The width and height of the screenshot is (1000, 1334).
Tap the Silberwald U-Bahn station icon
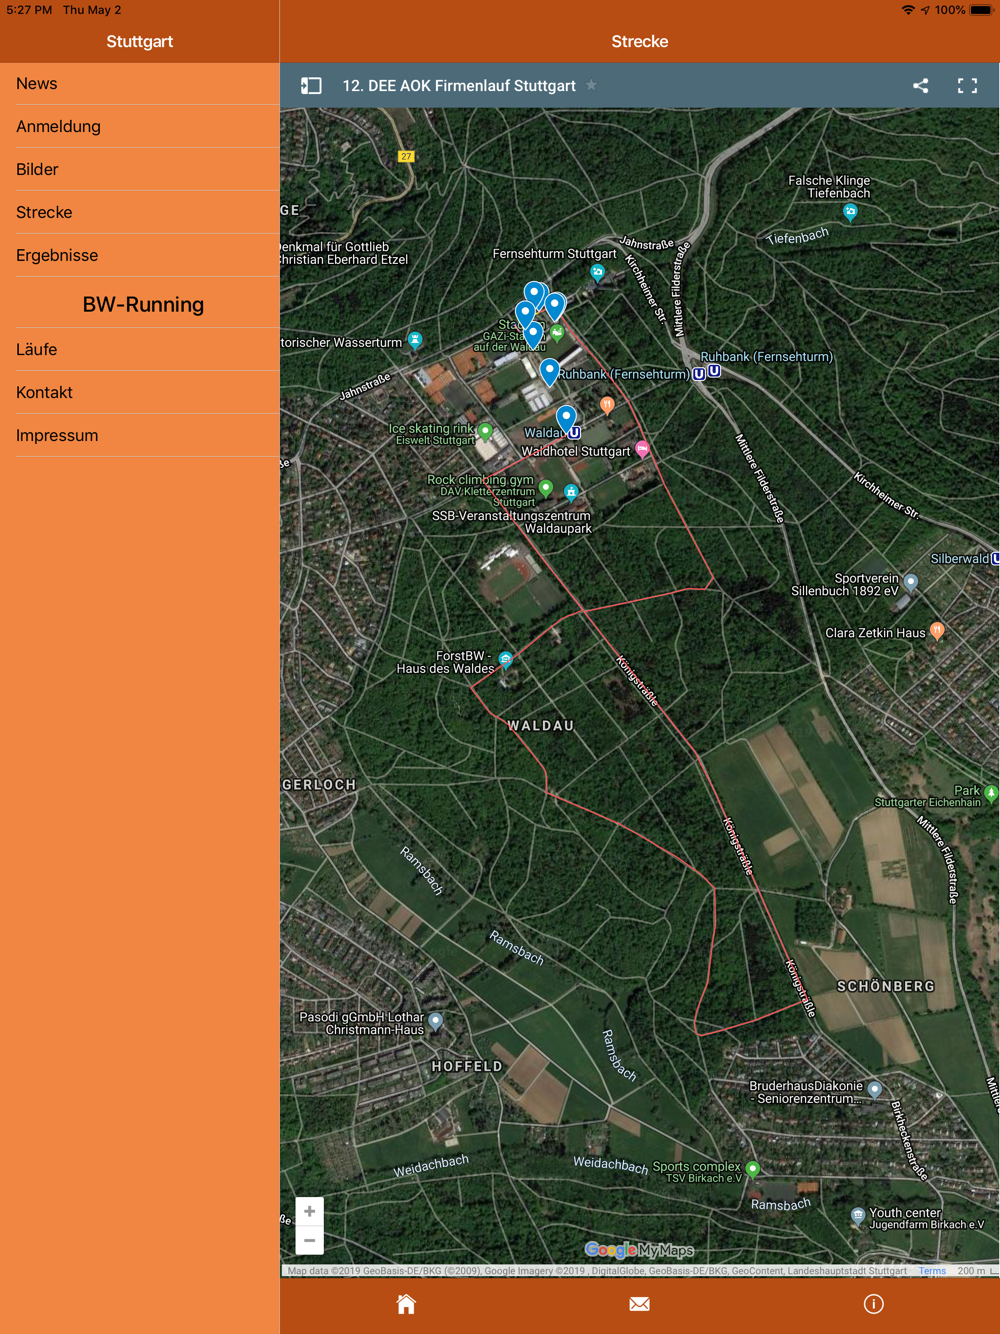coord(995,559)
